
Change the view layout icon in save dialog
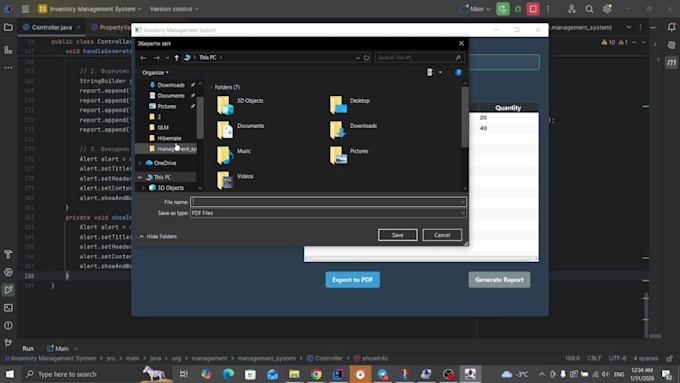pyautogui.click(x=430, y=72)
